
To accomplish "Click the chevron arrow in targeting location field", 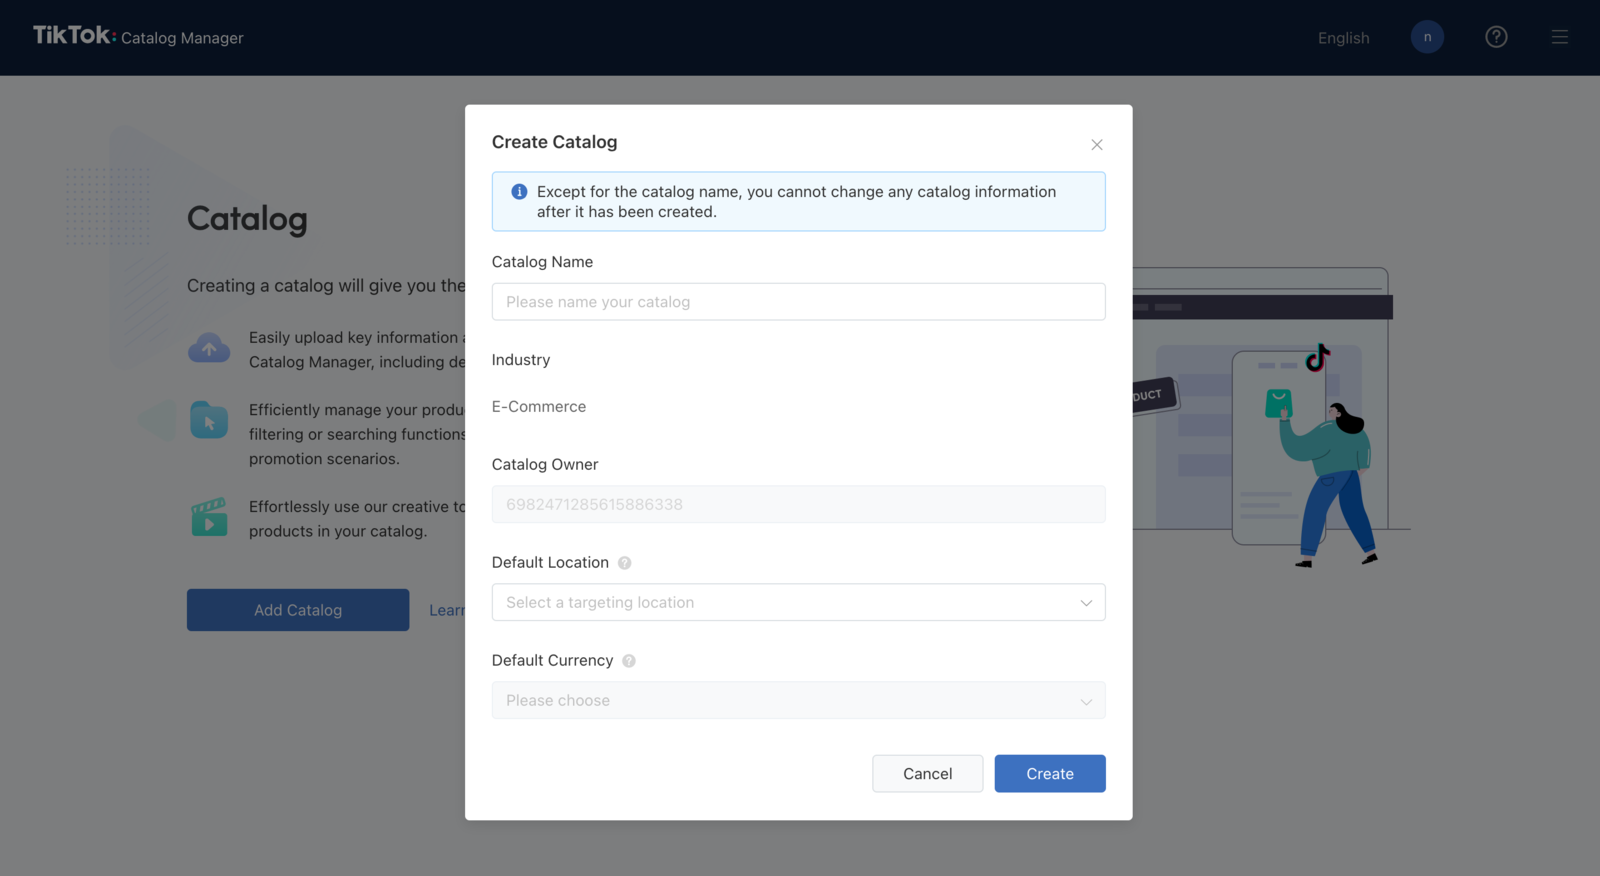I will (1086, 603).
